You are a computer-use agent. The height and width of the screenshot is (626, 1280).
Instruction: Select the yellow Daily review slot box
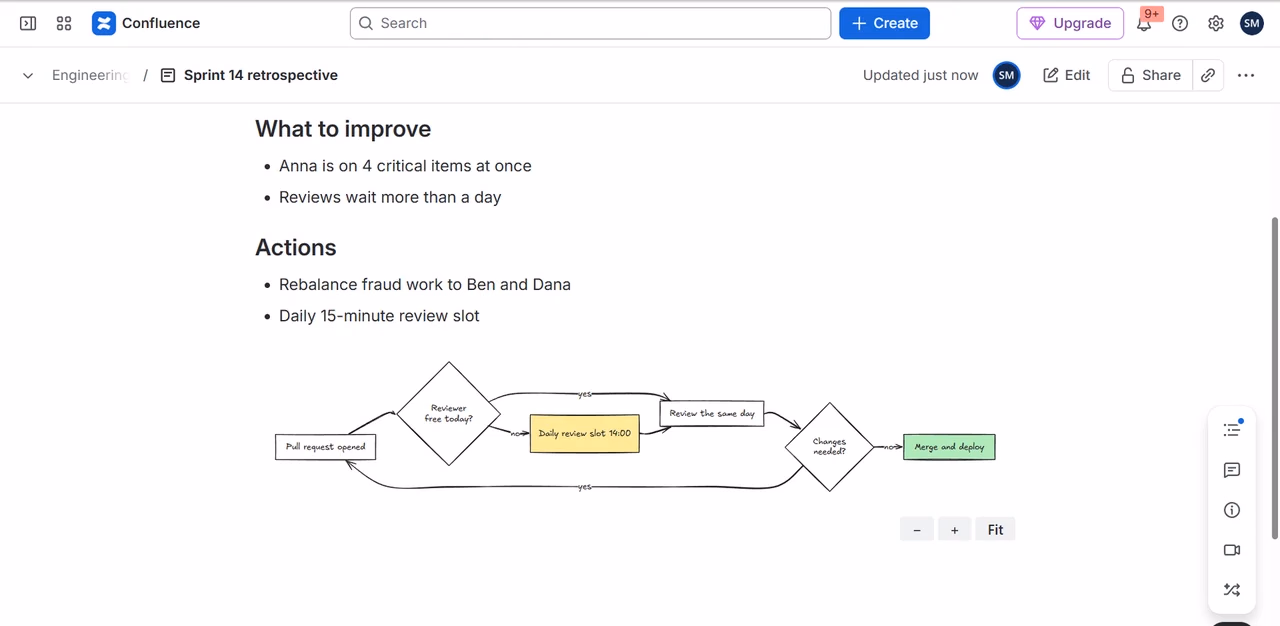[x=584, y=433]
